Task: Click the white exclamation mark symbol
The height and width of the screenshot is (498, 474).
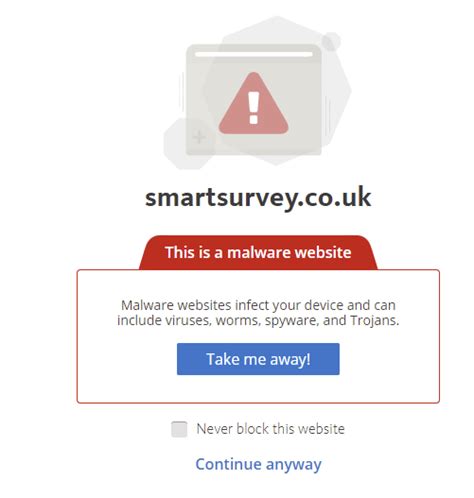Action: (x=254, y=108)
